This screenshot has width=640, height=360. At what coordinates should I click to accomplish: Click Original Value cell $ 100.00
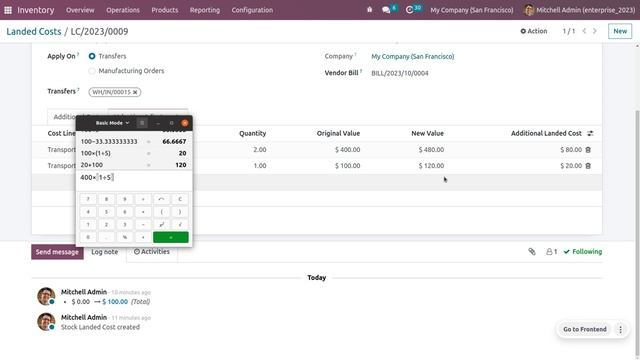[x=347, y=166]
